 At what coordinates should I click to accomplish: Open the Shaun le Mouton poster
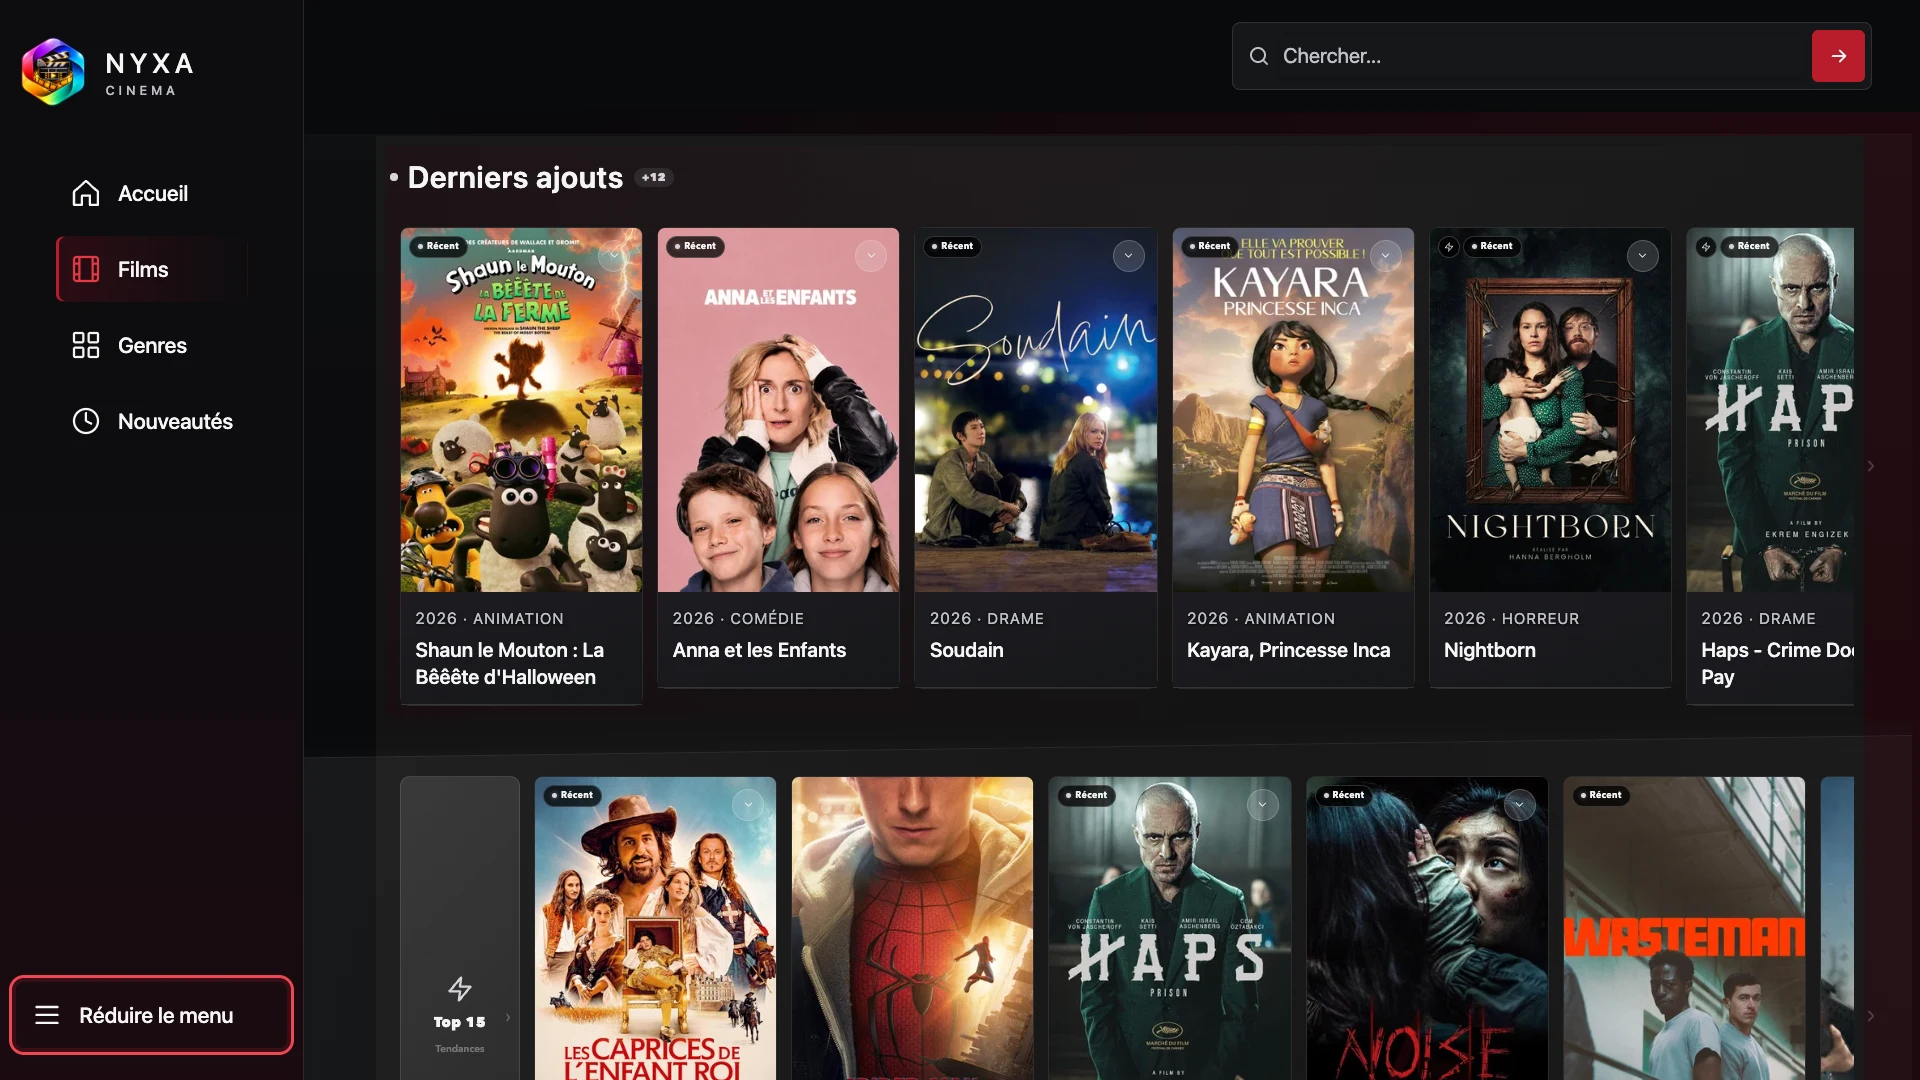coord(521,410)
